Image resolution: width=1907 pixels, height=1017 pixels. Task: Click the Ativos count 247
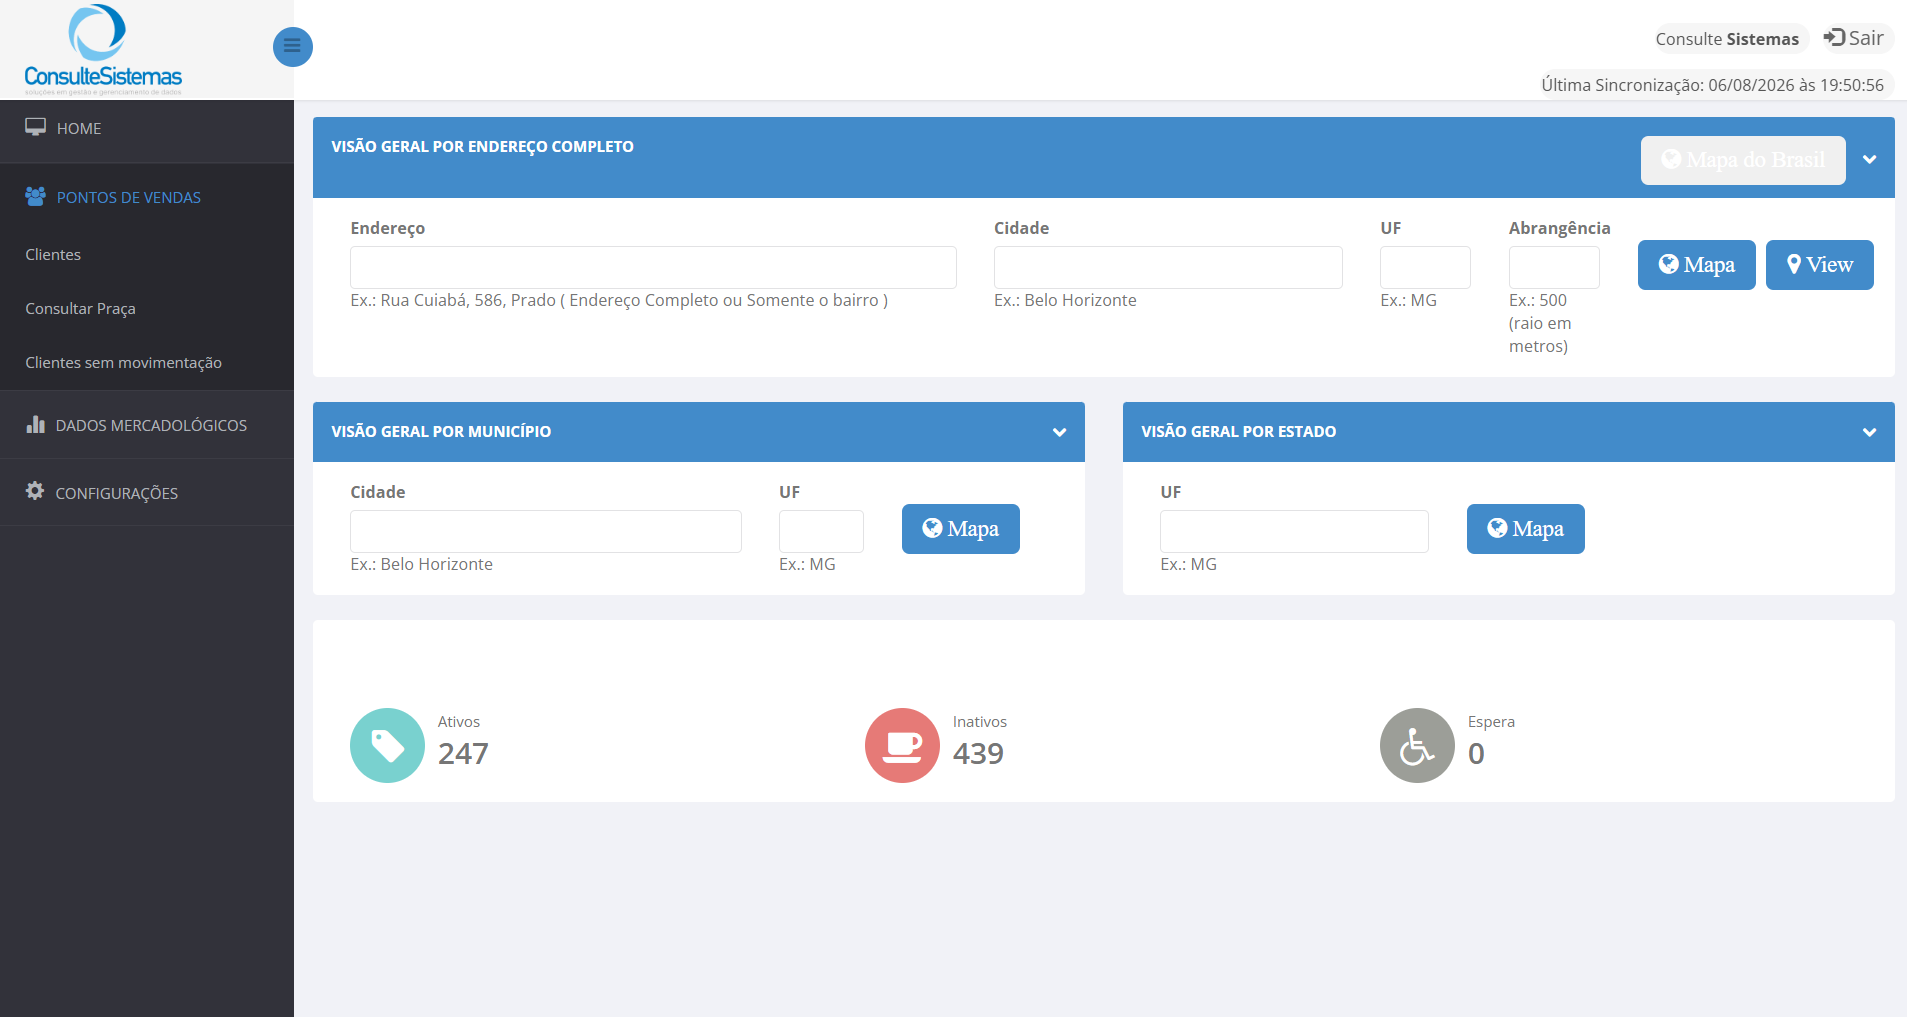tap(463, 753)
